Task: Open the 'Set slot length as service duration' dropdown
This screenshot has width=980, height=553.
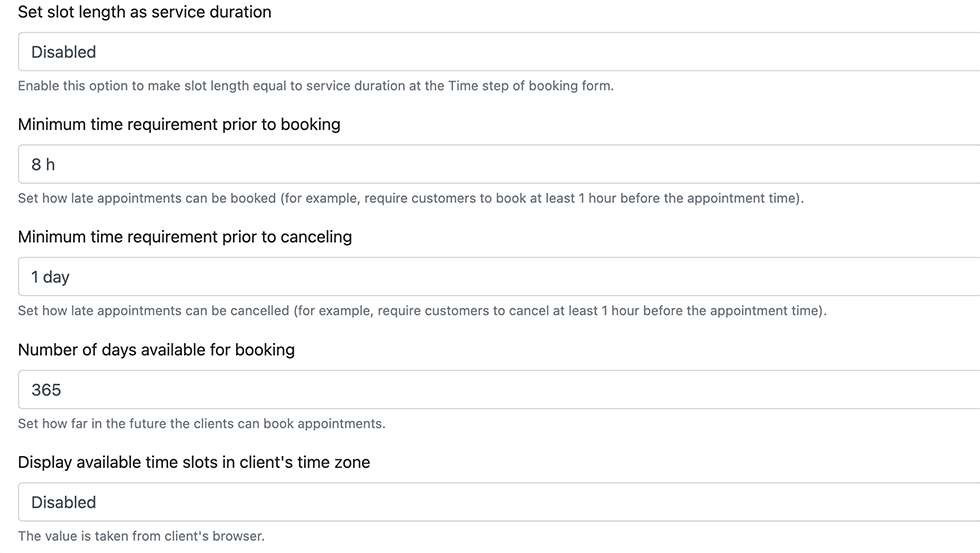Action: click(500, 52)
